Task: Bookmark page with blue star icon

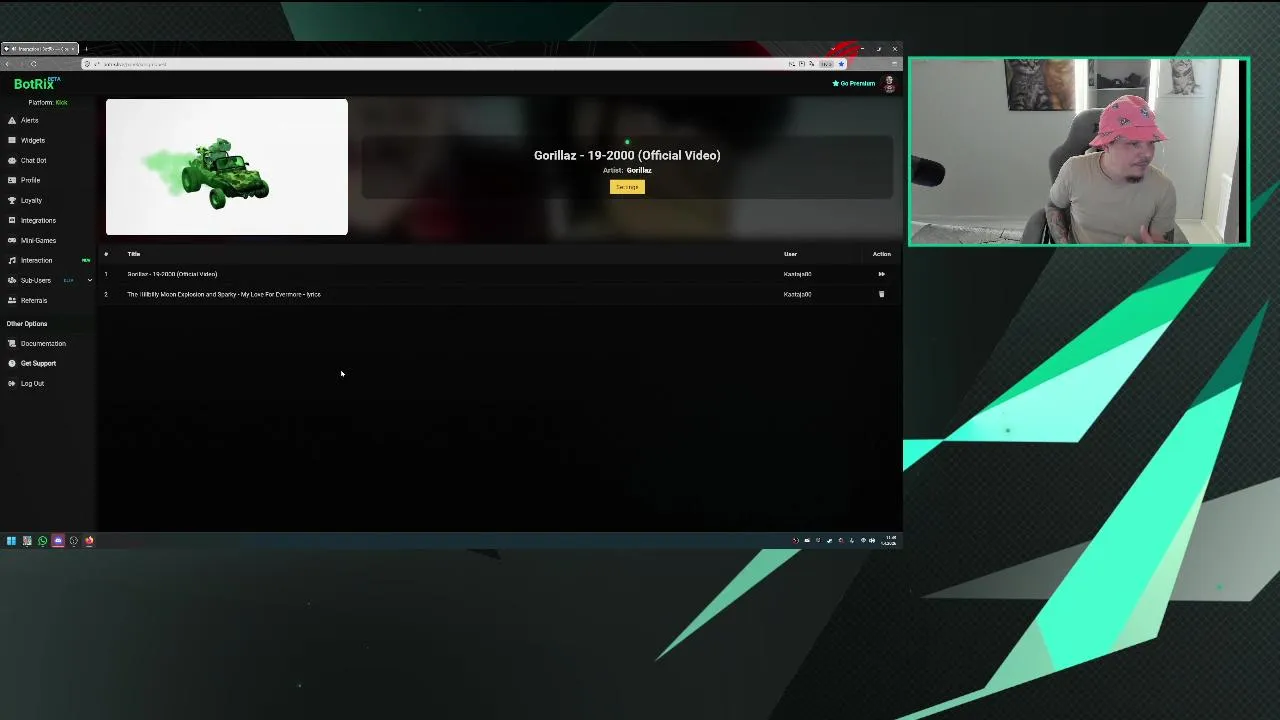Action: (841, 64)
